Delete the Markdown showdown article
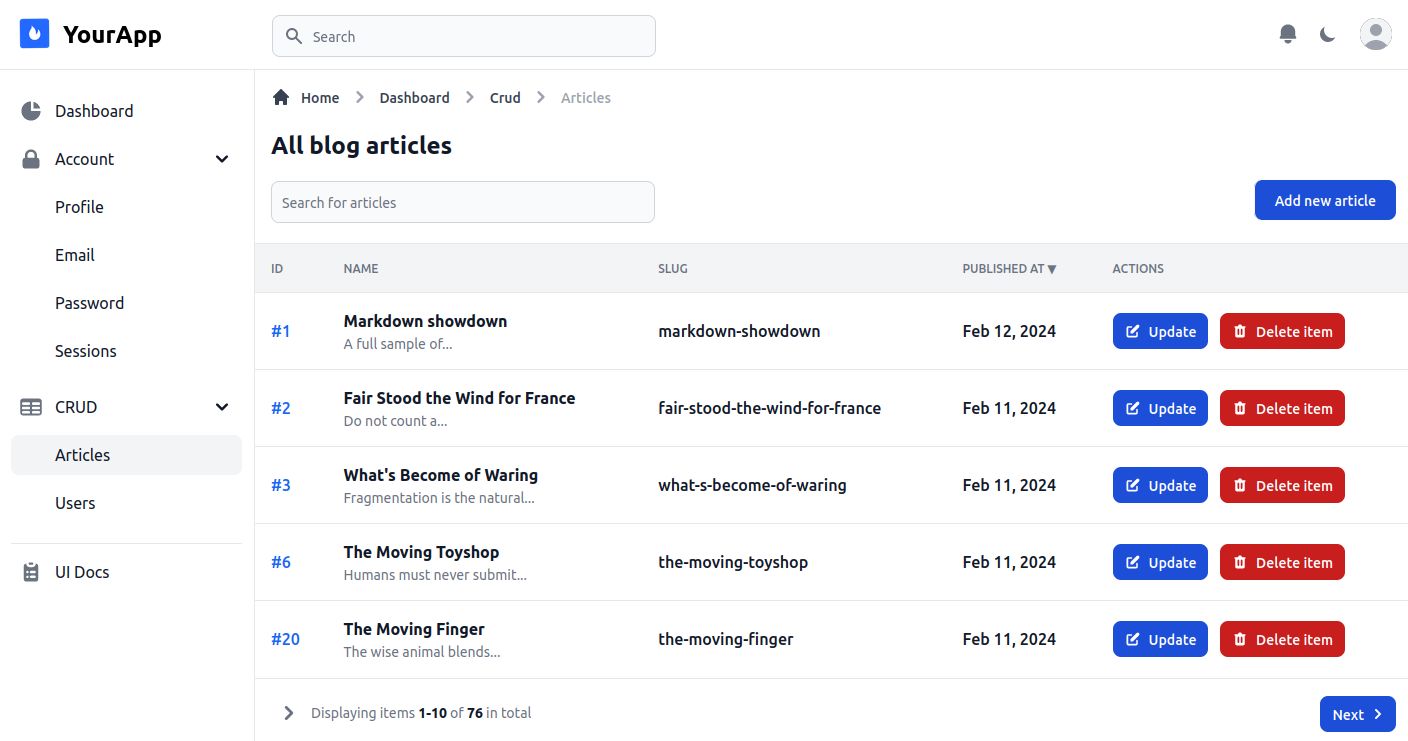1408x741 pixels. [x=1282, y=331]
